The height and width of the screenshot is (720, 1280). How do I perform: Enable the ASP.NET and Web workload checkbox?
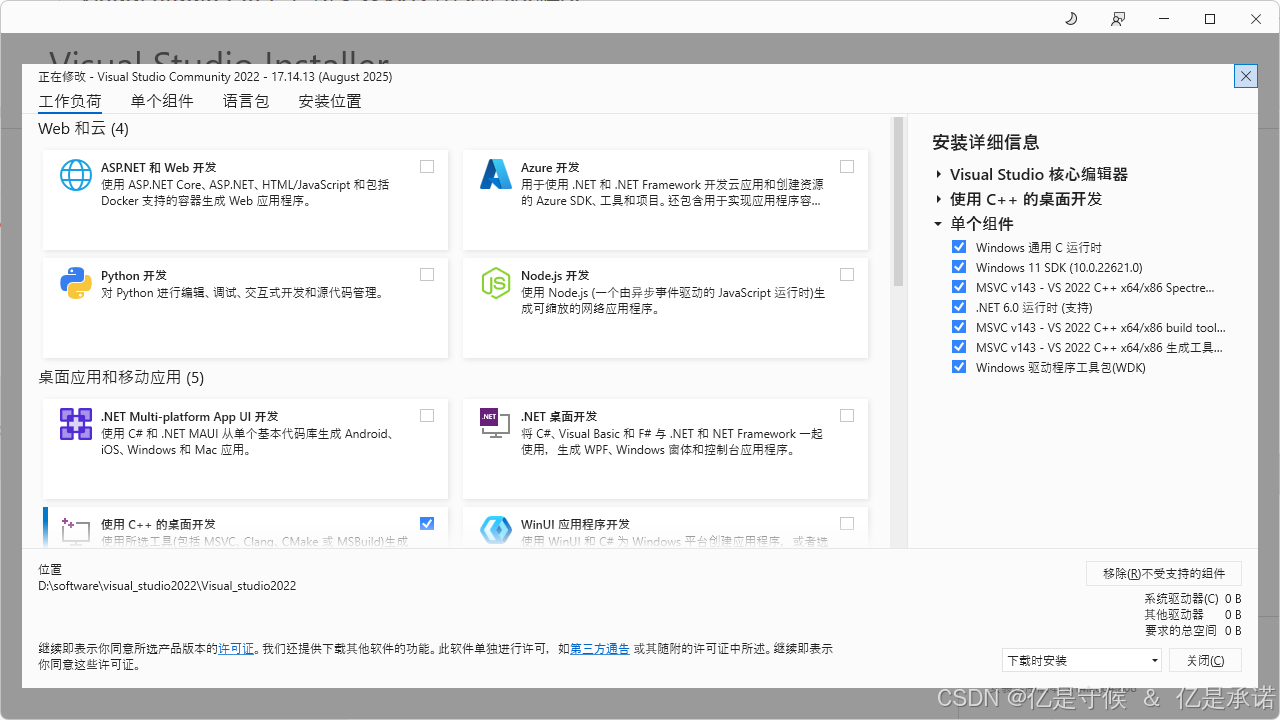[427, 167]
